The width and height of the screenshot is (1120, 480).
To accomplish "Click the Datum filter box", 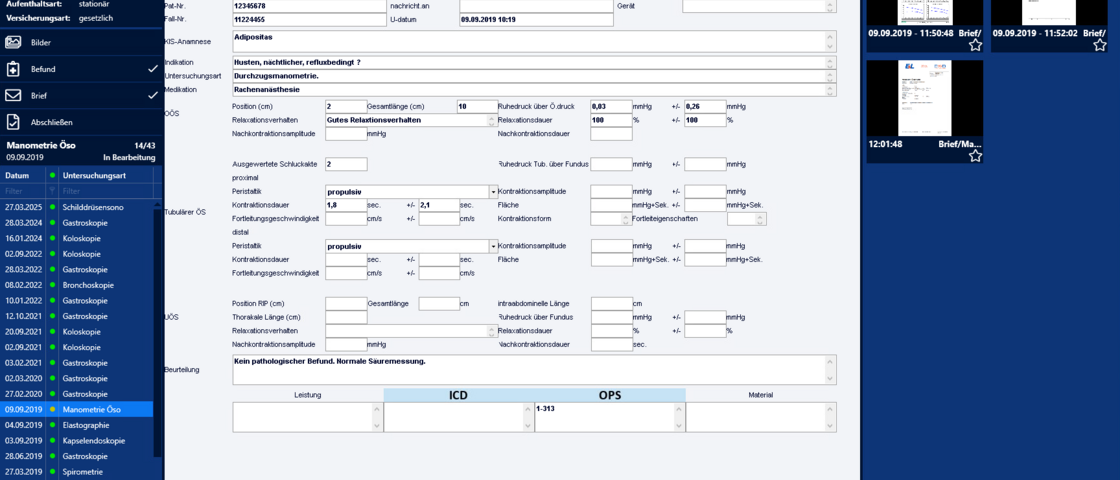I will tap(23, 191).
